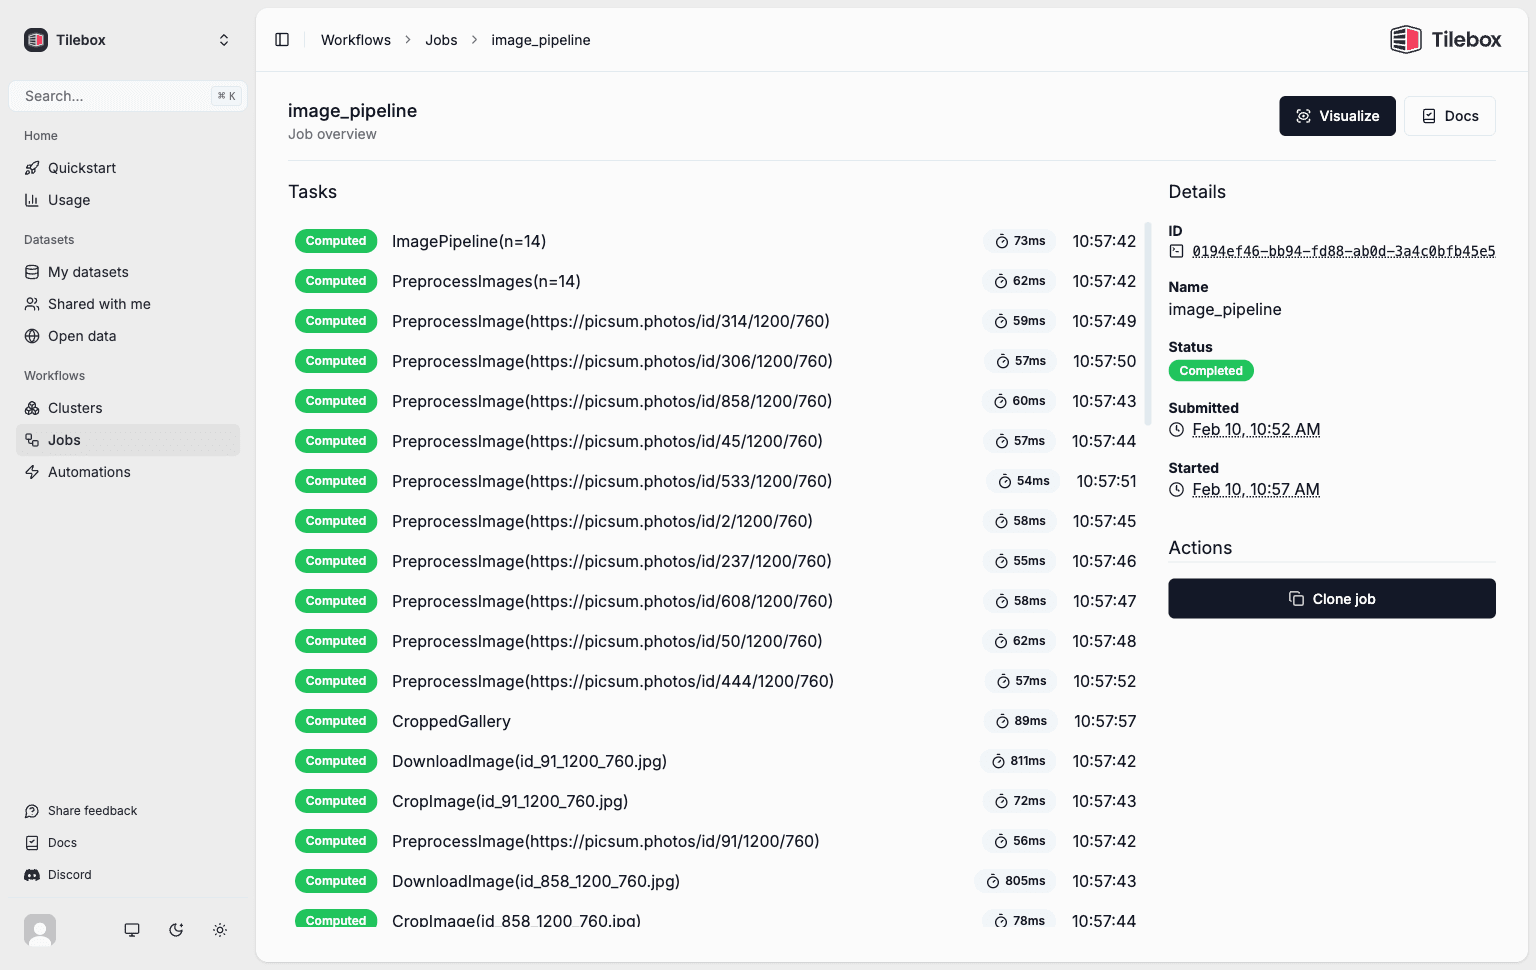Select the CroppedGallery task

click(x=451, y=721)
